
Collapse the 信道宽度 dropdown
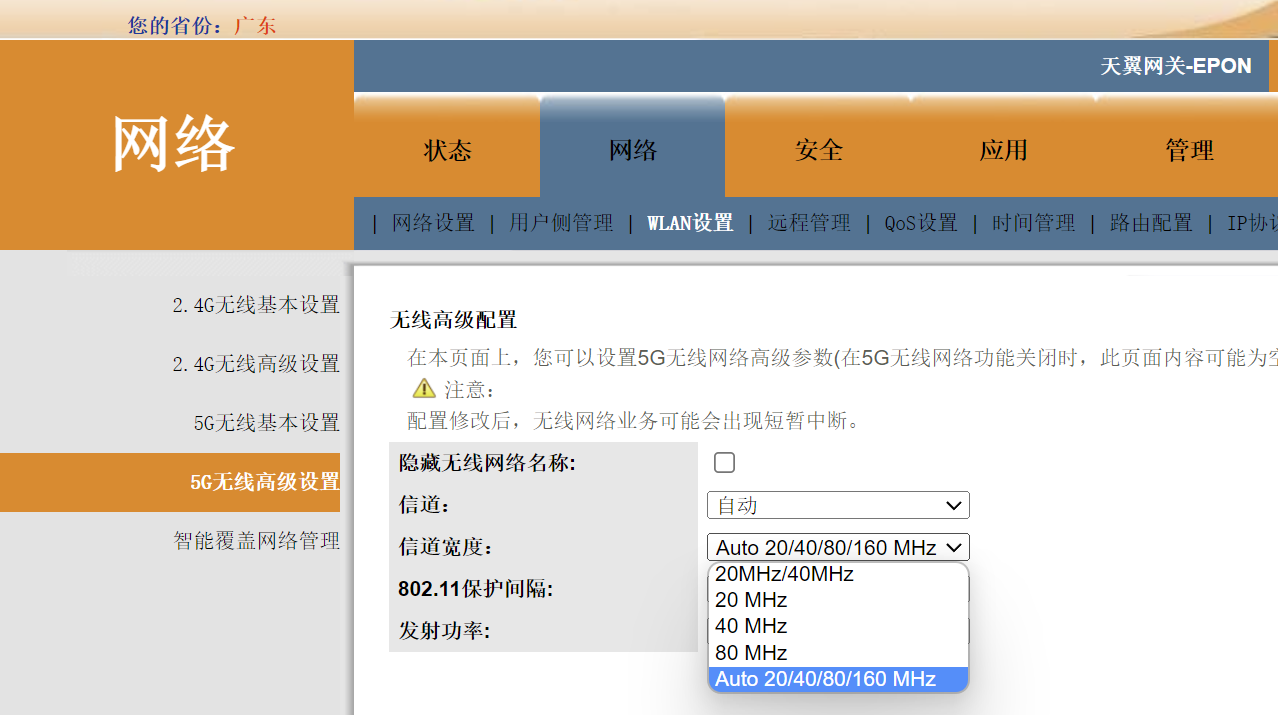pos(838,547)
